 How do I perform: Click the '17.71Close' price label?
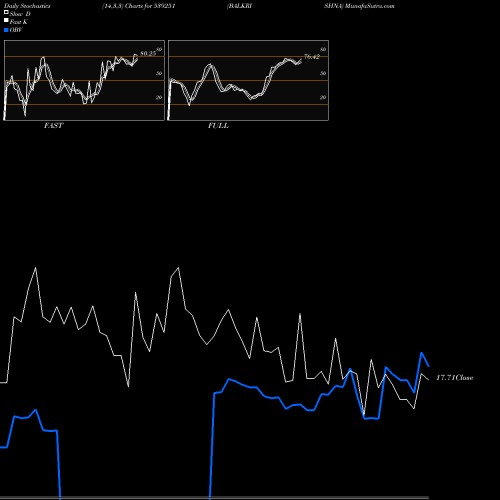coord(455,378)
